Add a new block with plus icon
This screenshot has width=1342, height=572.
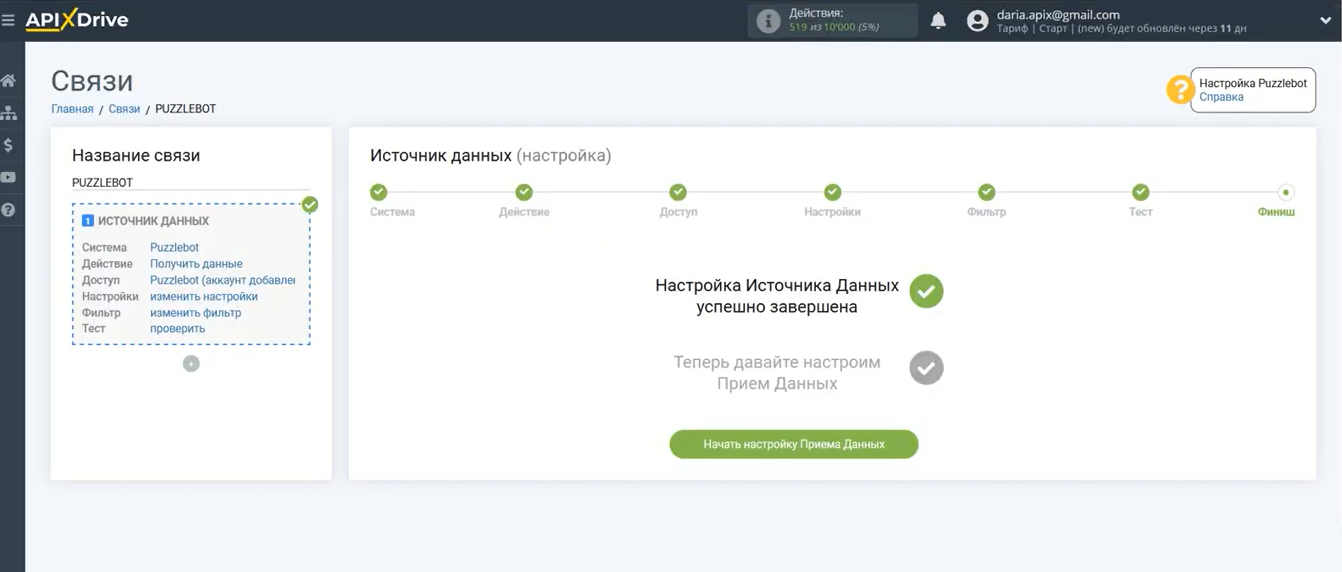[191, 364]
